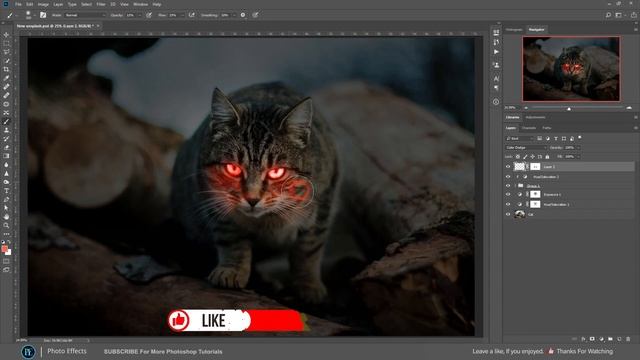The image size is (640, 360).
Task: Open the File menu
Action: tap(18, 4)
